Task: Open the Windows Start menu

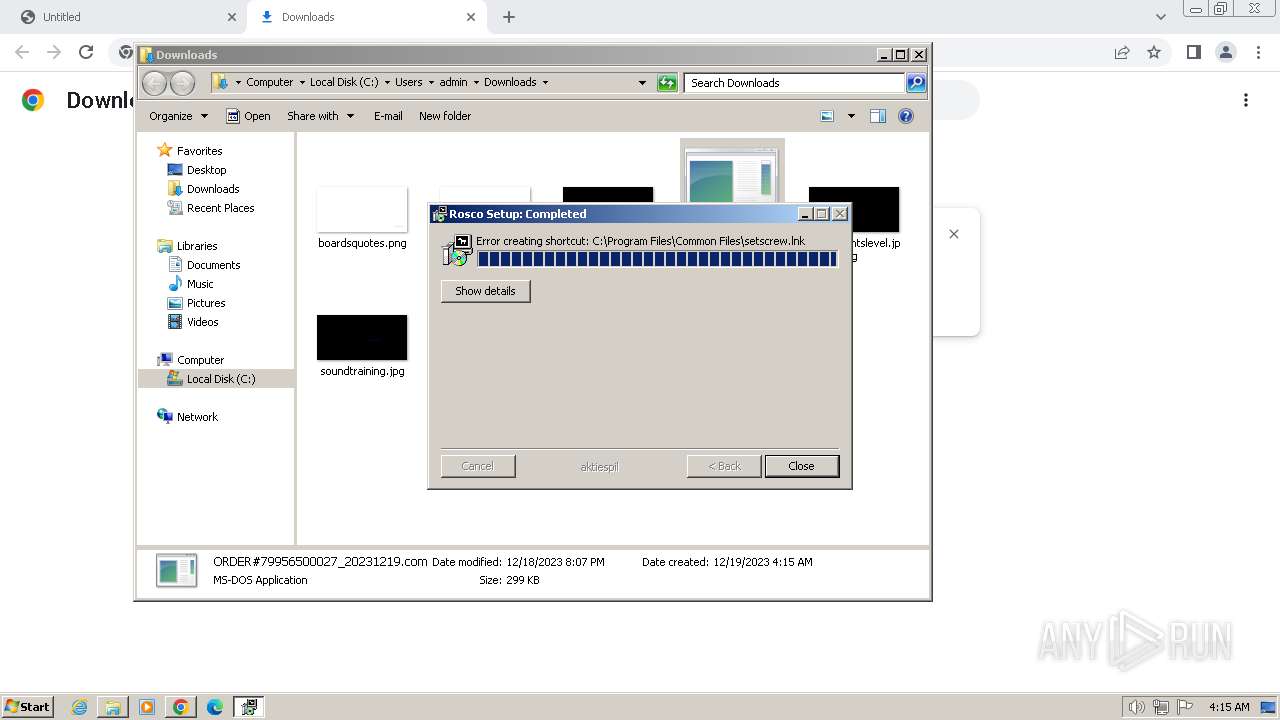Action: (27, 706)
